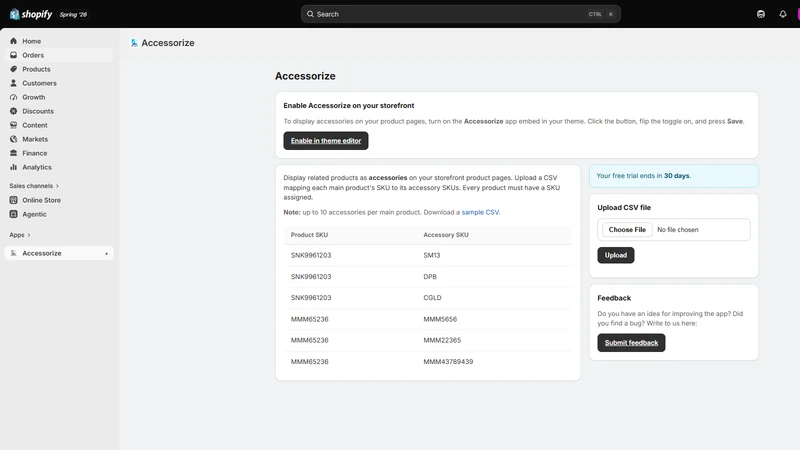Click the Submit feedback button

(631, 343)
